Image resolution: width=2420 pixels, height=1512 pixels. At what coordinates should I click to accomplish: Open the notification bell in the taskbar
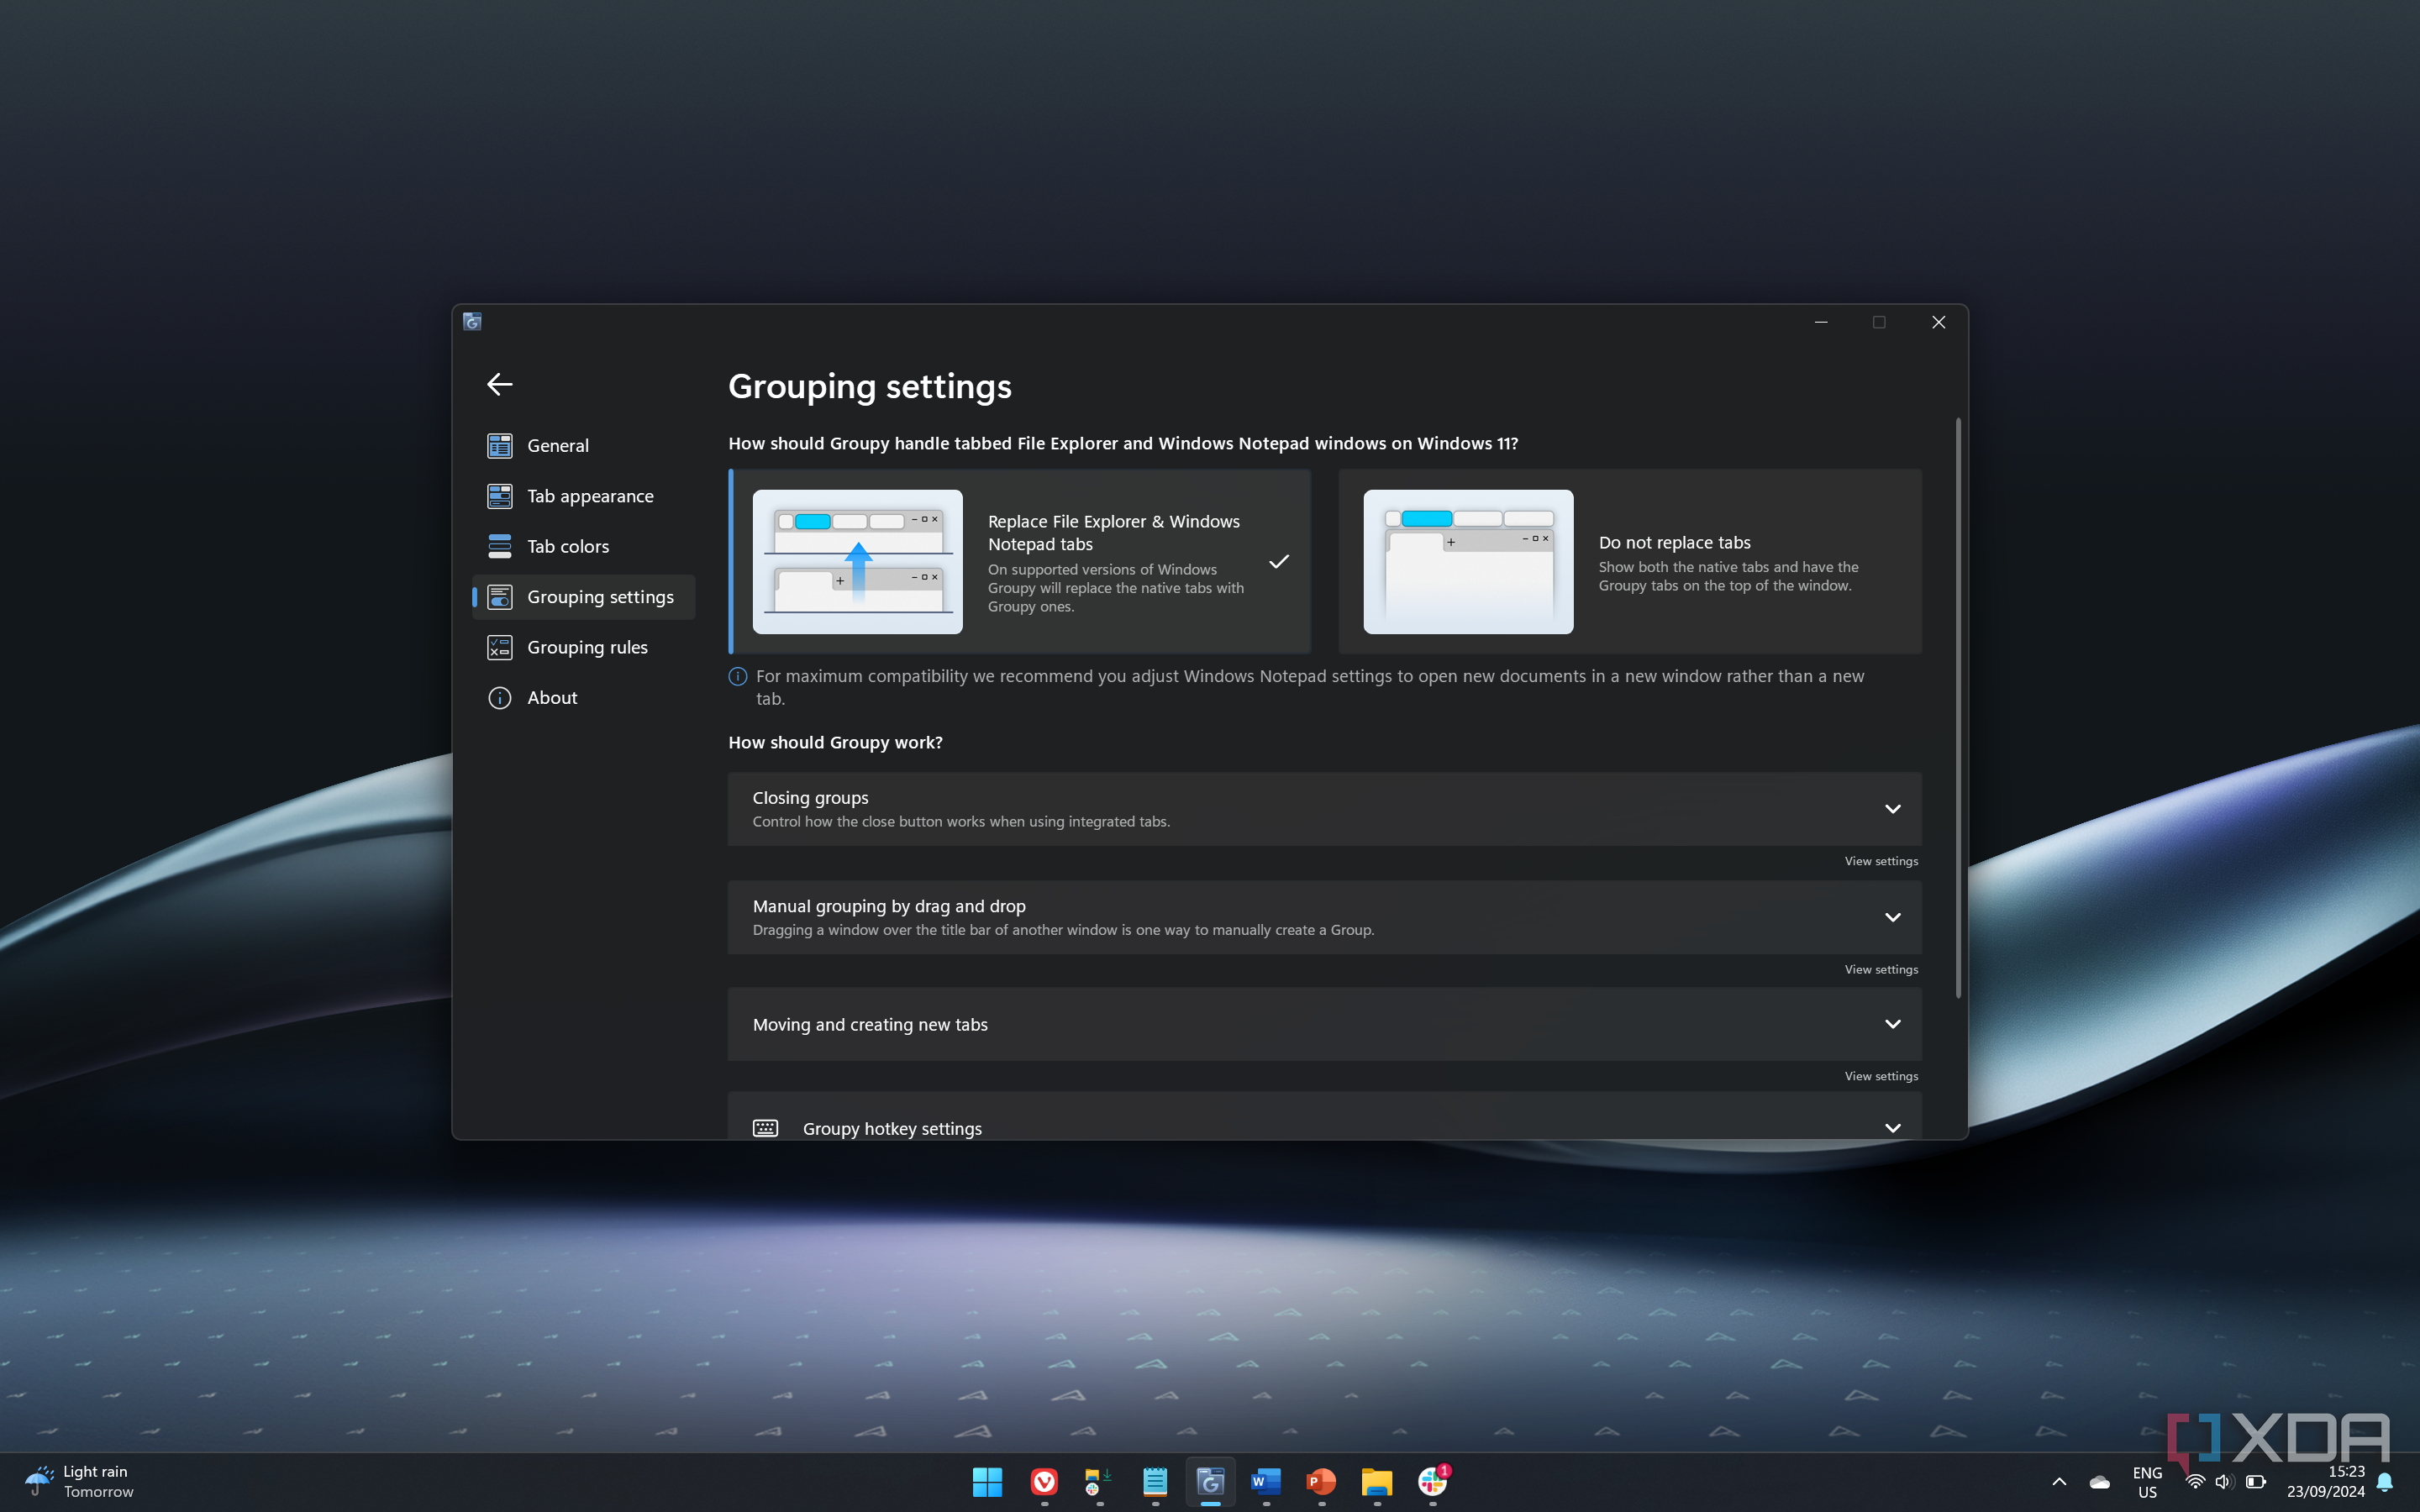(x=2385, y=1482)
